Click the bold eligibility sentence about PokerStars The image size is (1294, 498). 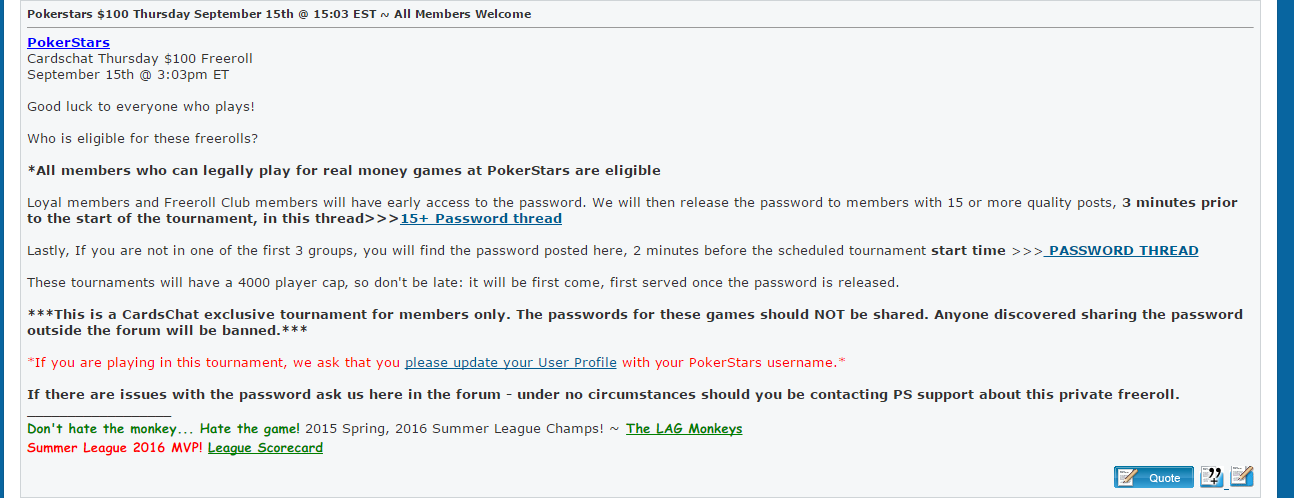click(x=344, y=170)
